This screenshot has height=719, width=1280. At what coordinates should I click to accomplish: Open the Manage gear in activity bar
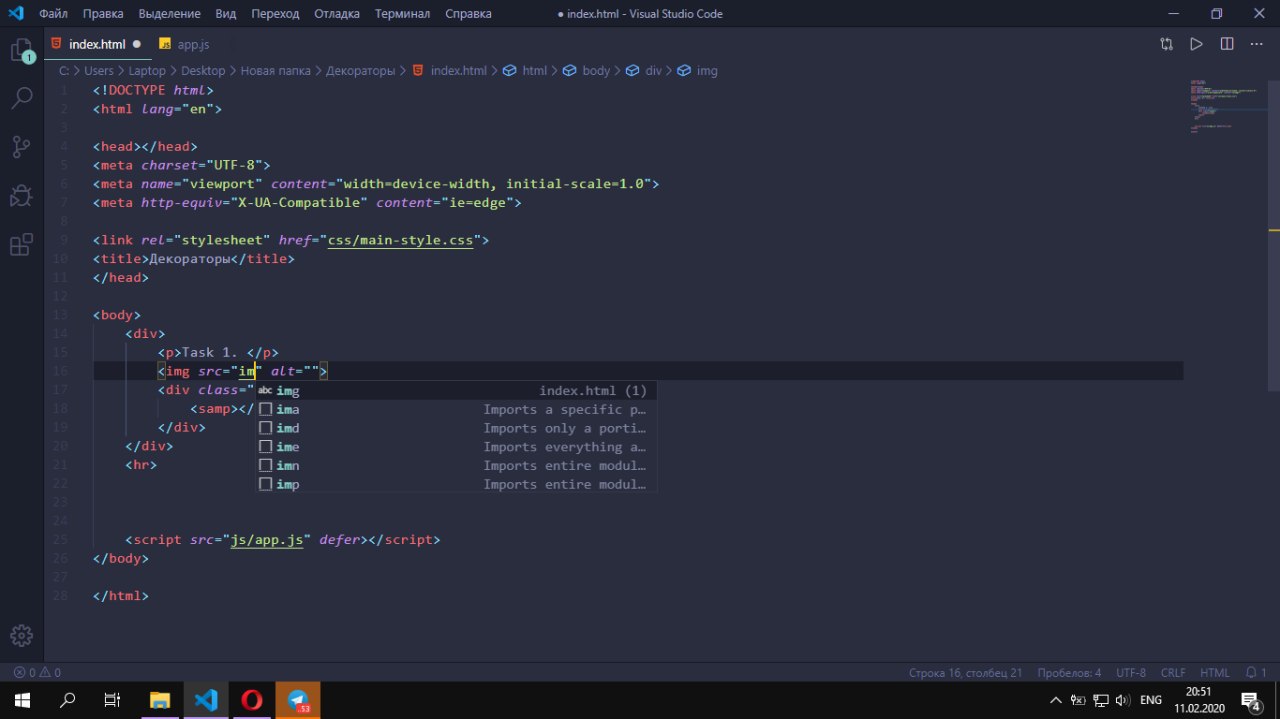pos(22,636)
